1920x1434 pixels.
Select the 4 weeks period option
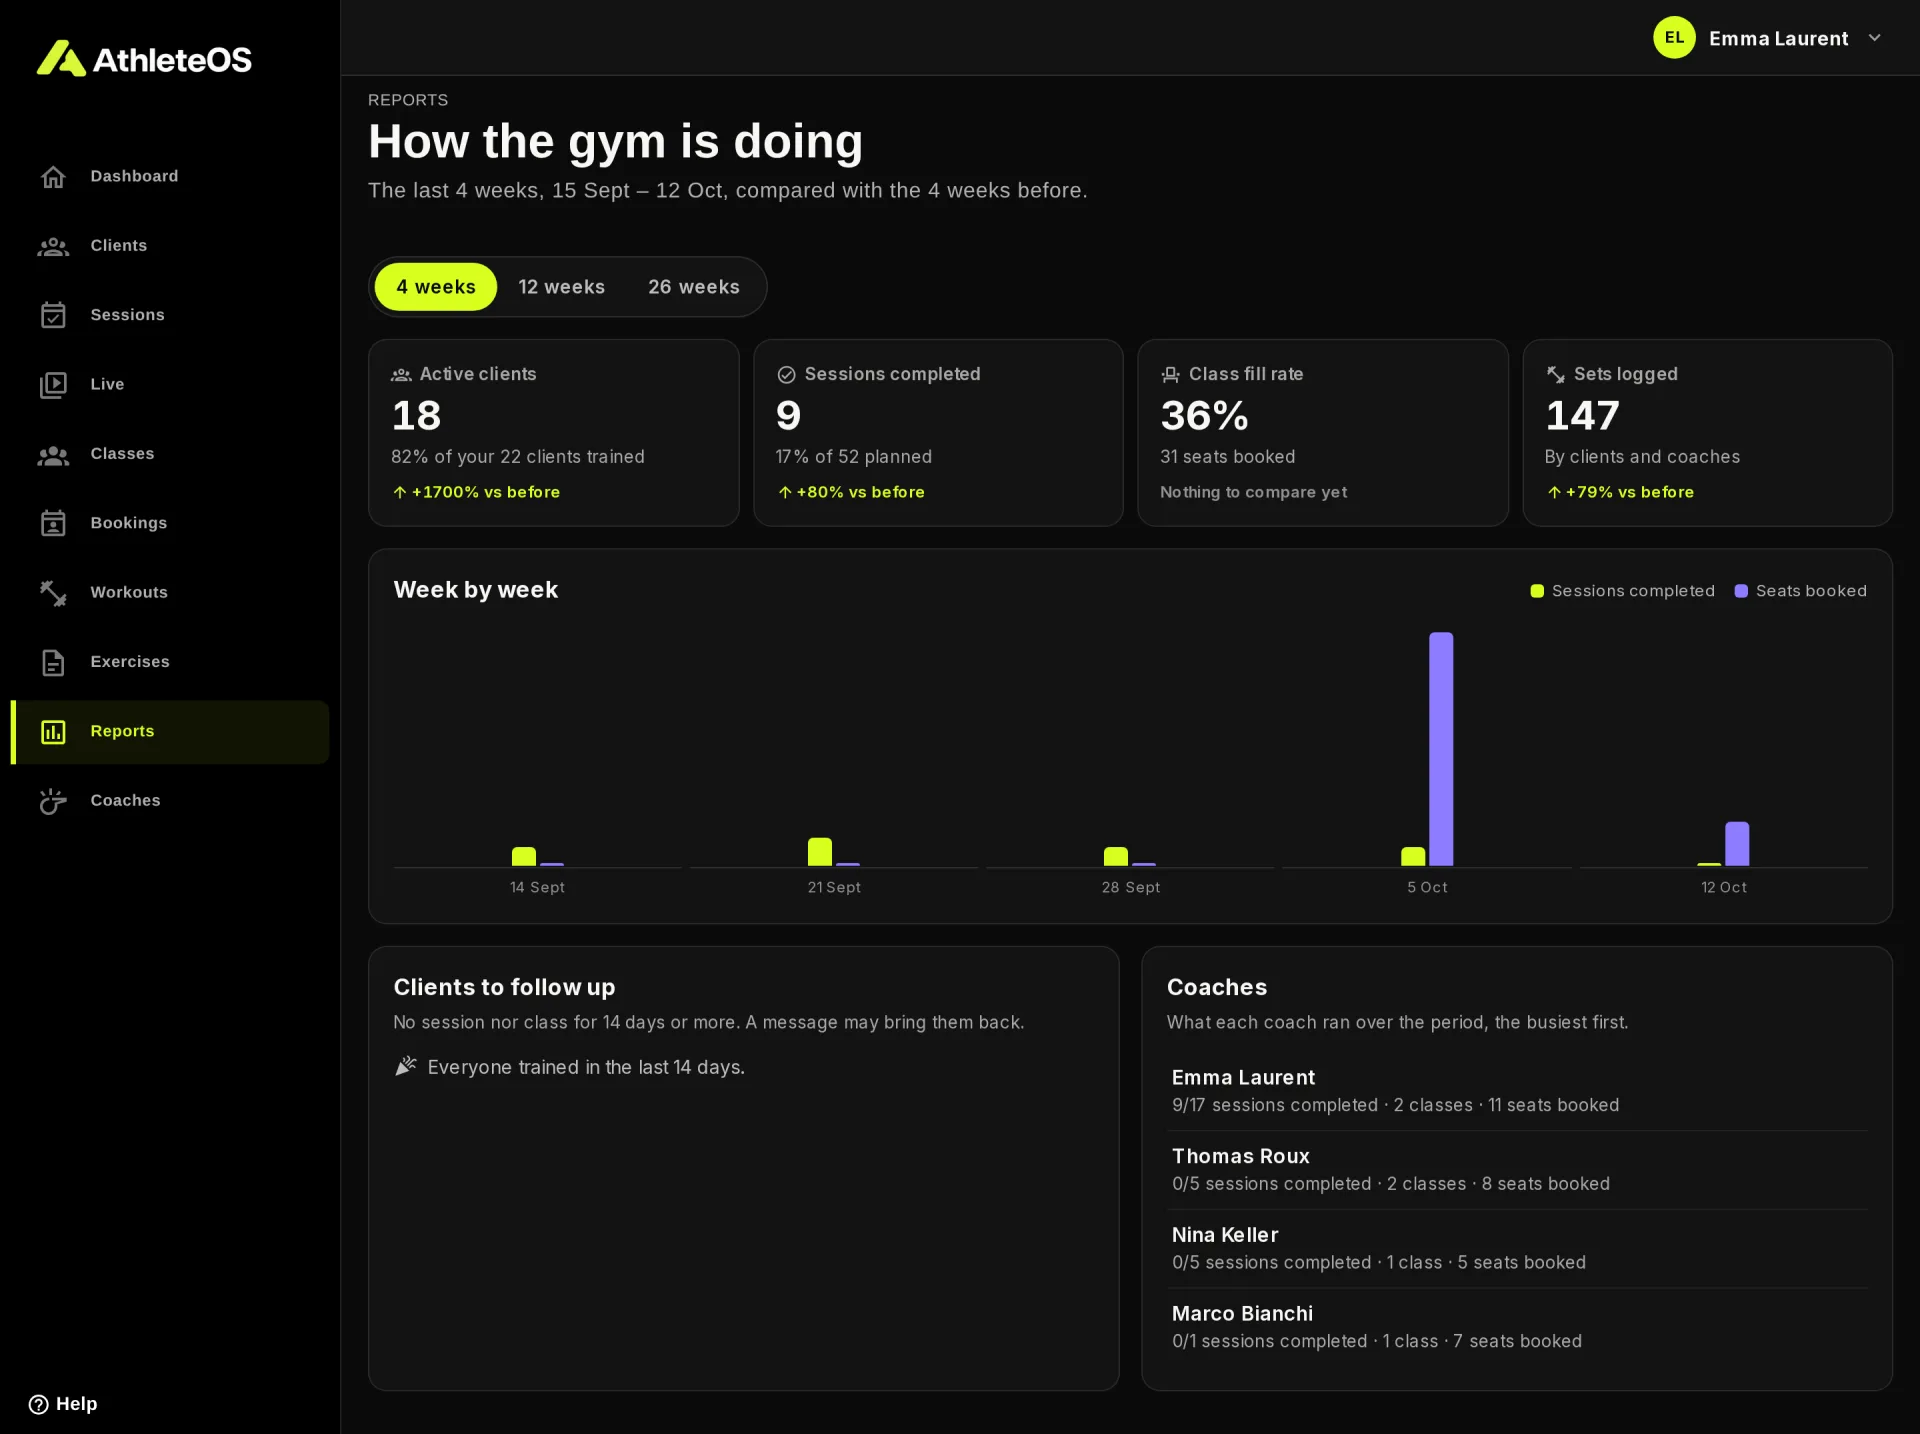point(436,287)
